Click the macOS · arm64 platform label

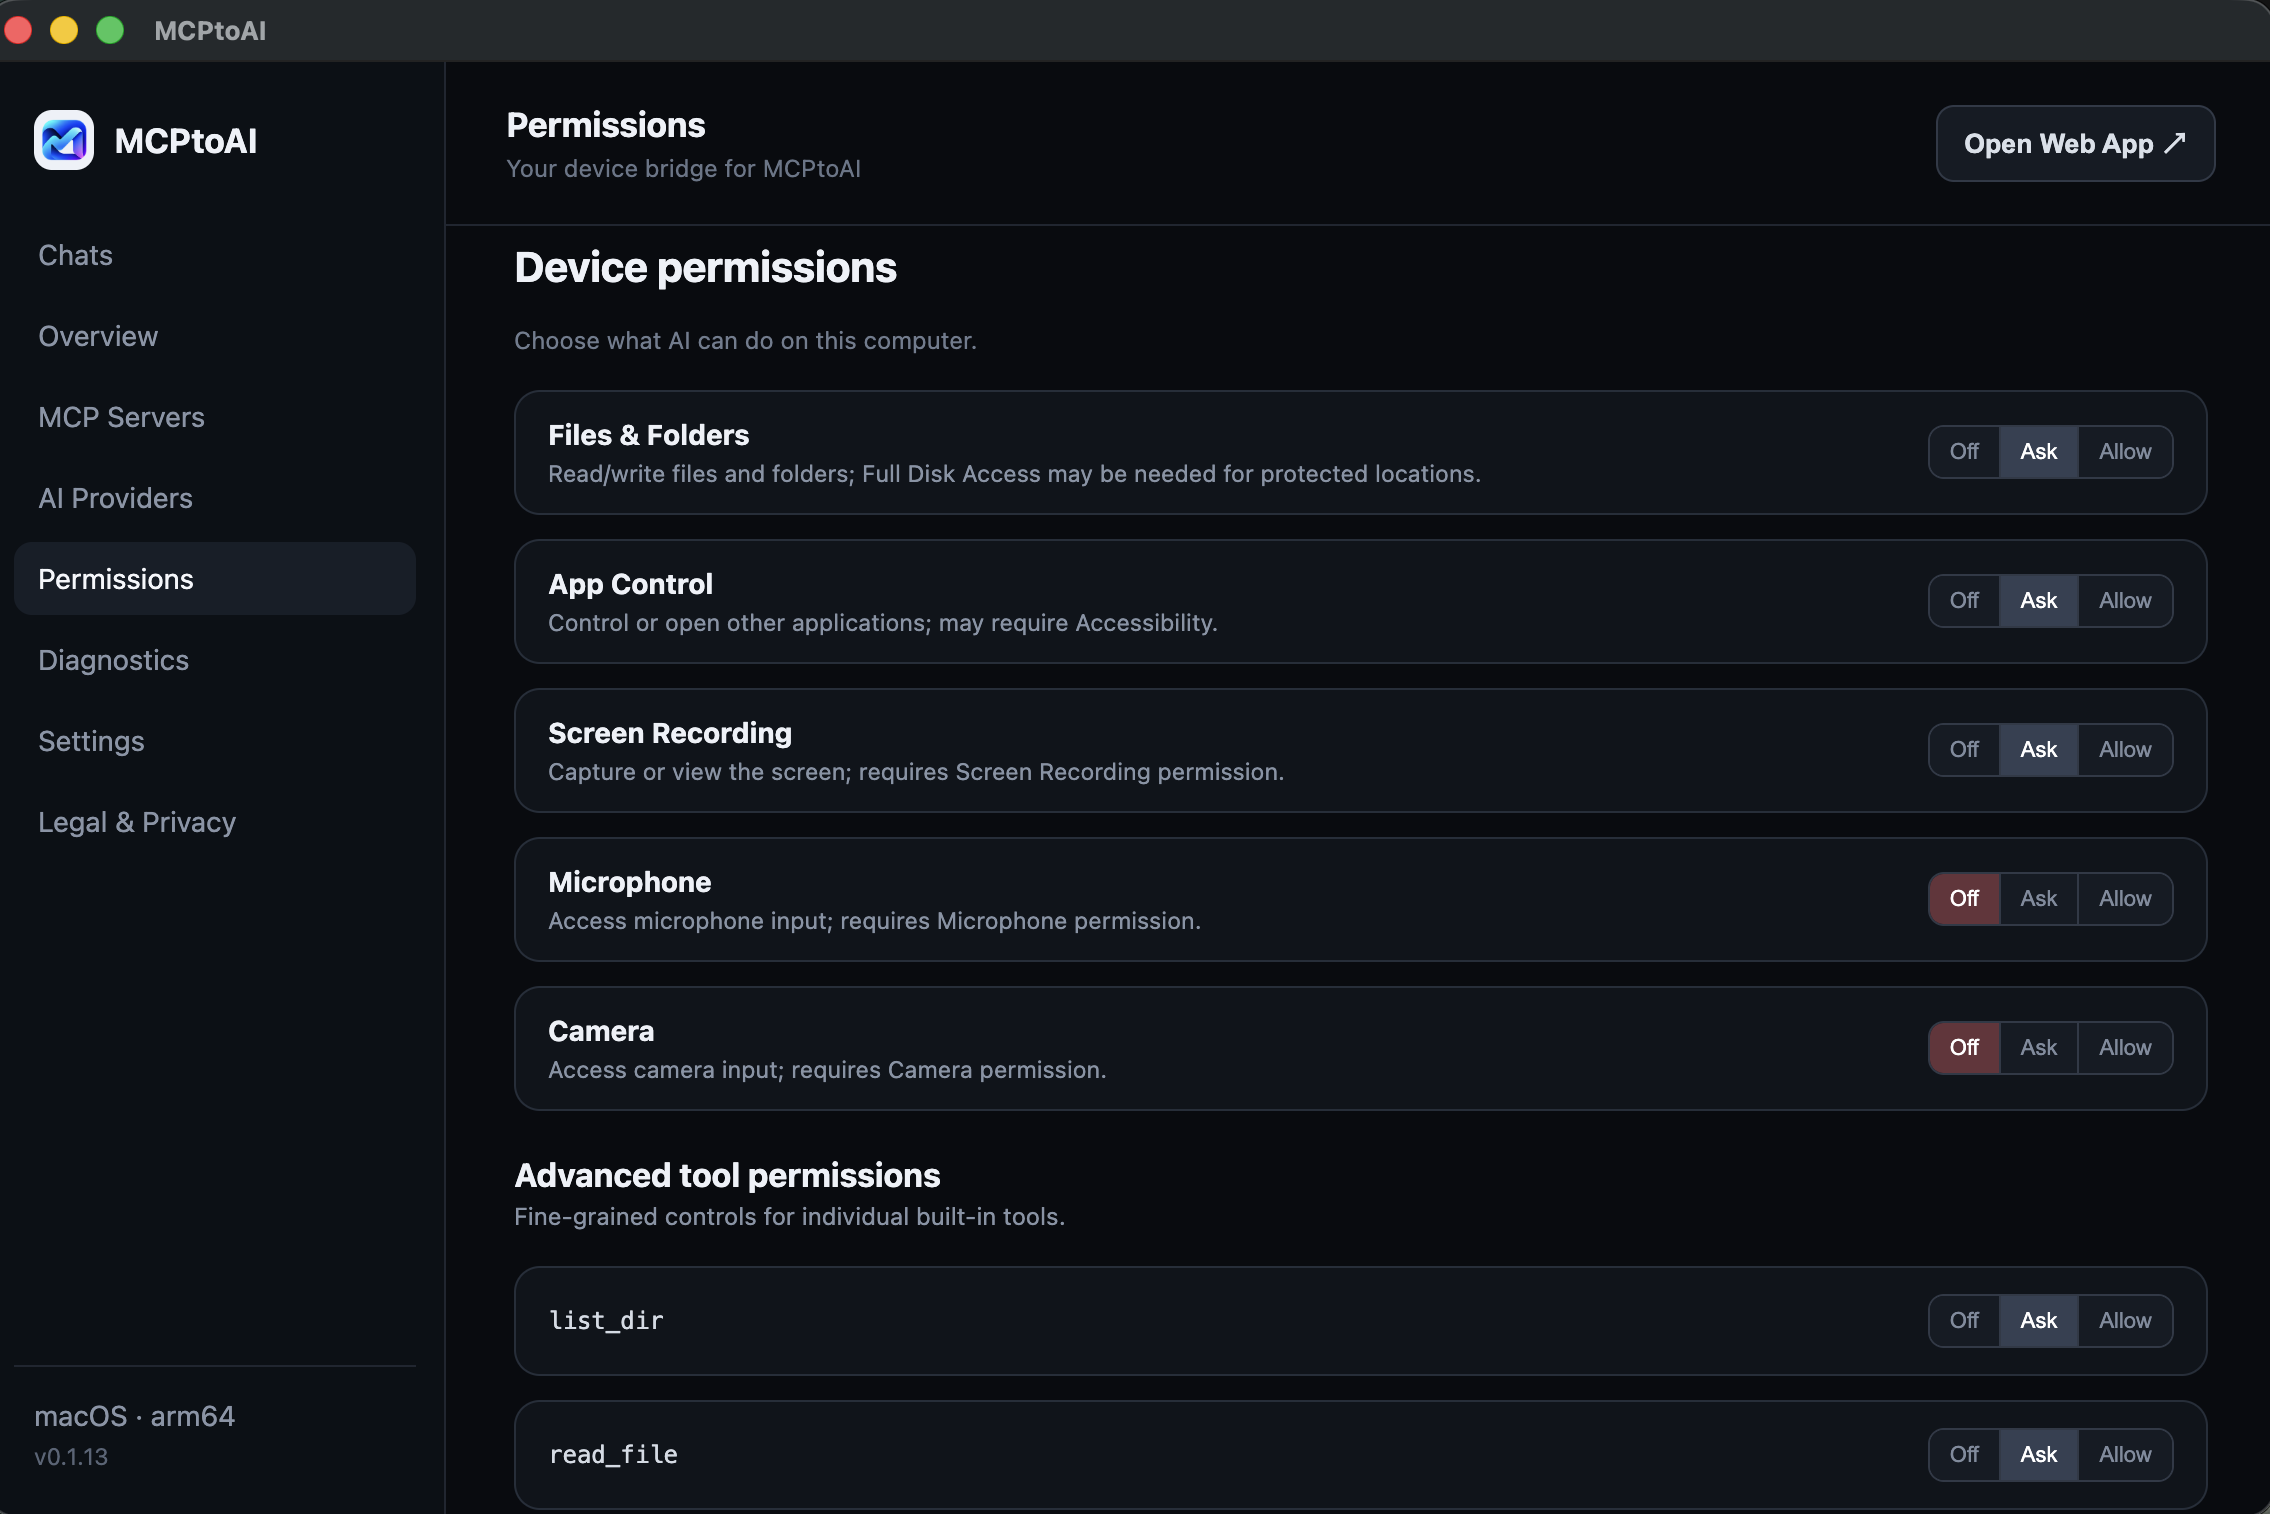coord(134,1416)
